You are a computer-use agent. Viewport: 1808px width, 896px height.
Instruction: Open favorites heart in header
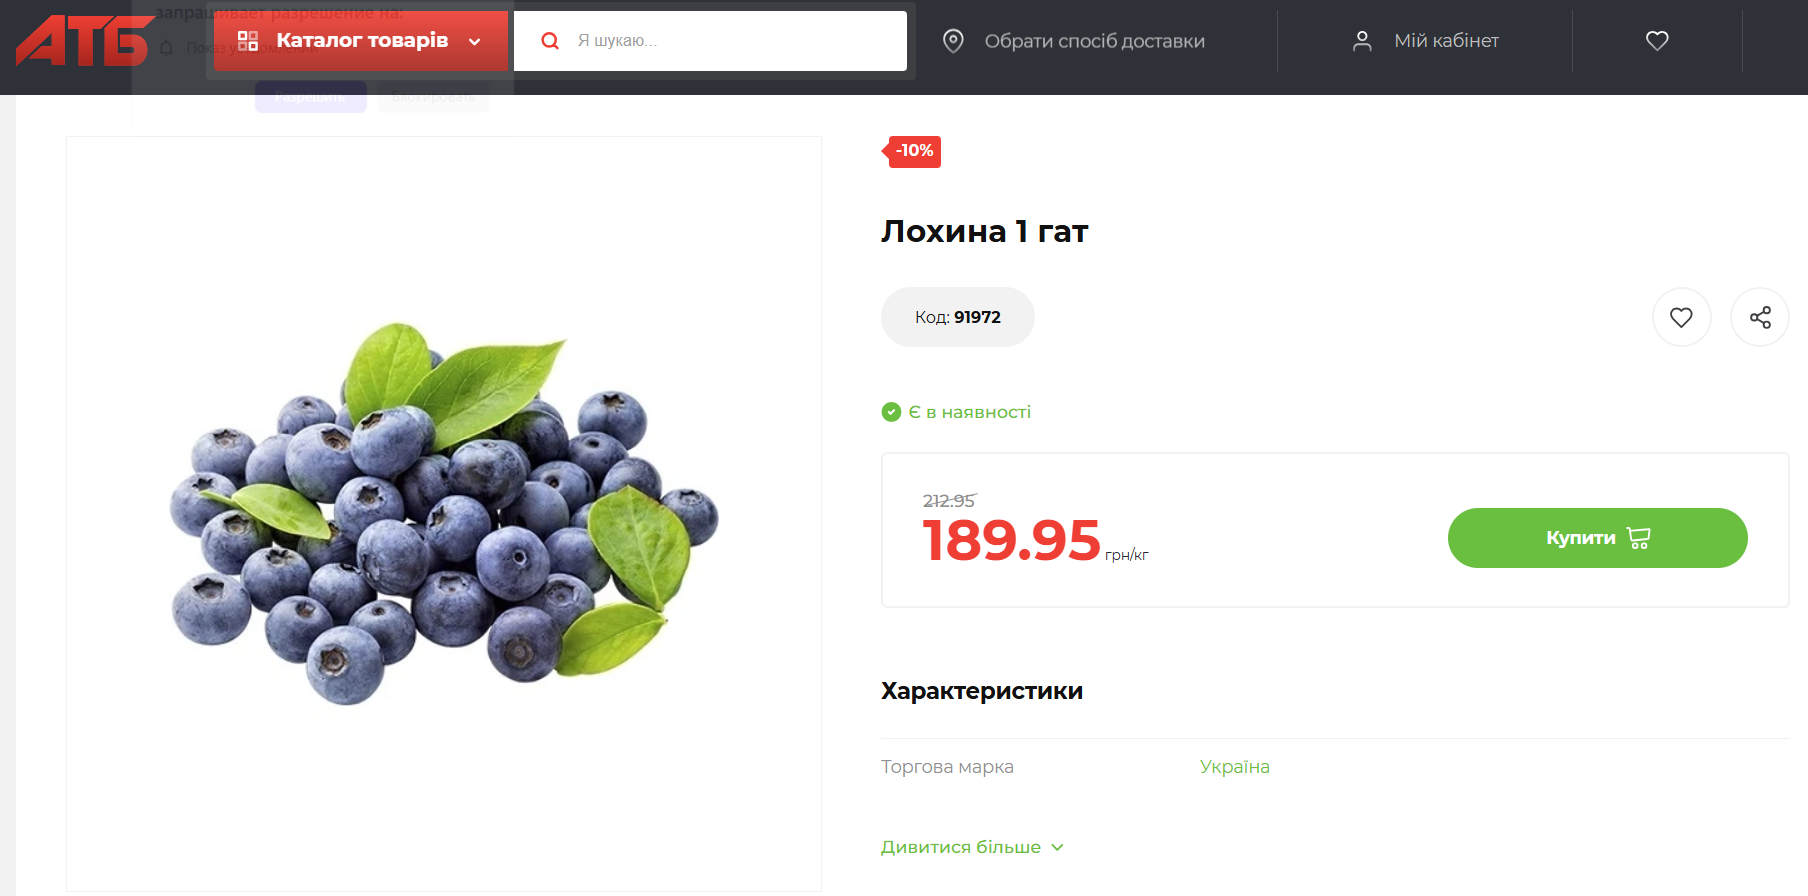point(1657,41)
